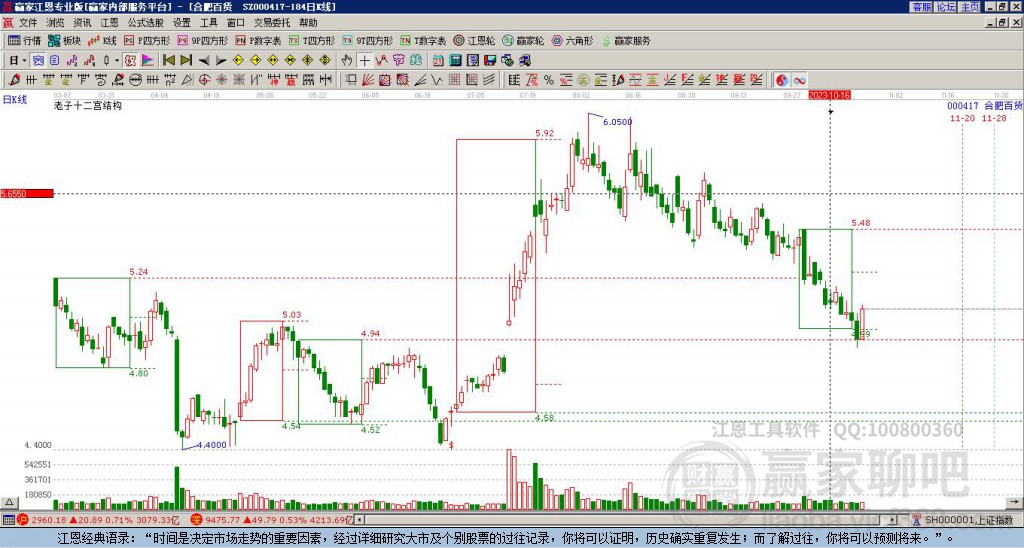This screenshot has width=1024, height=548.
Task: Open the 客服 customer service link
Action: 922,7
